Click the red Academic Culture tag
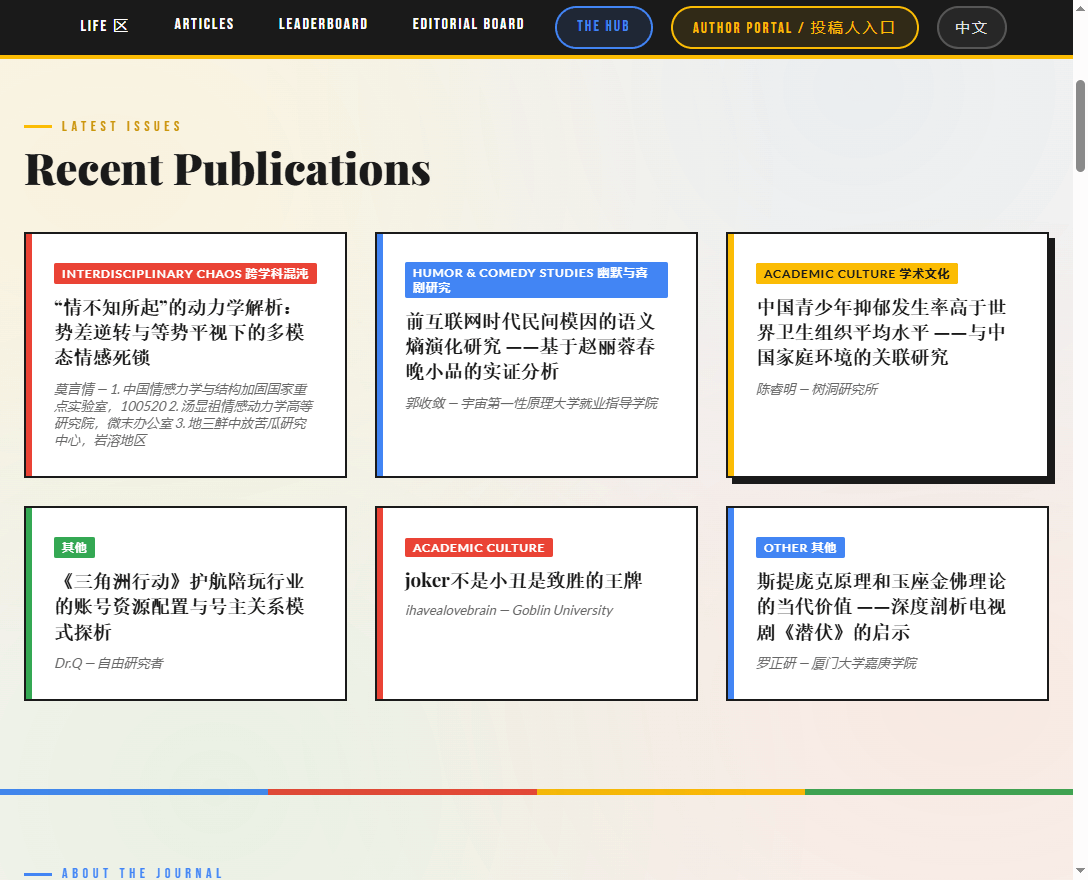 click(478, 548)
